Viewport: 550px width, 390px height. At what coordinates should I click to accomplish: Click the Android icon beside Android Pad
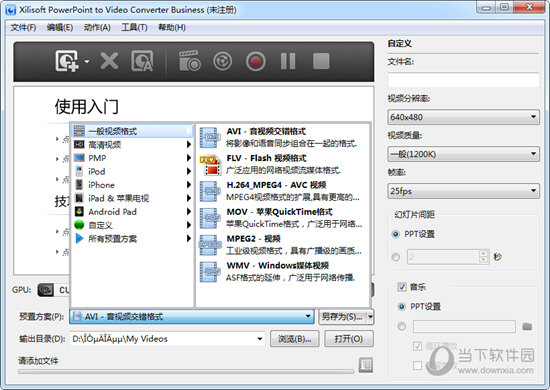pyautogui.click(x=79, y=211)
